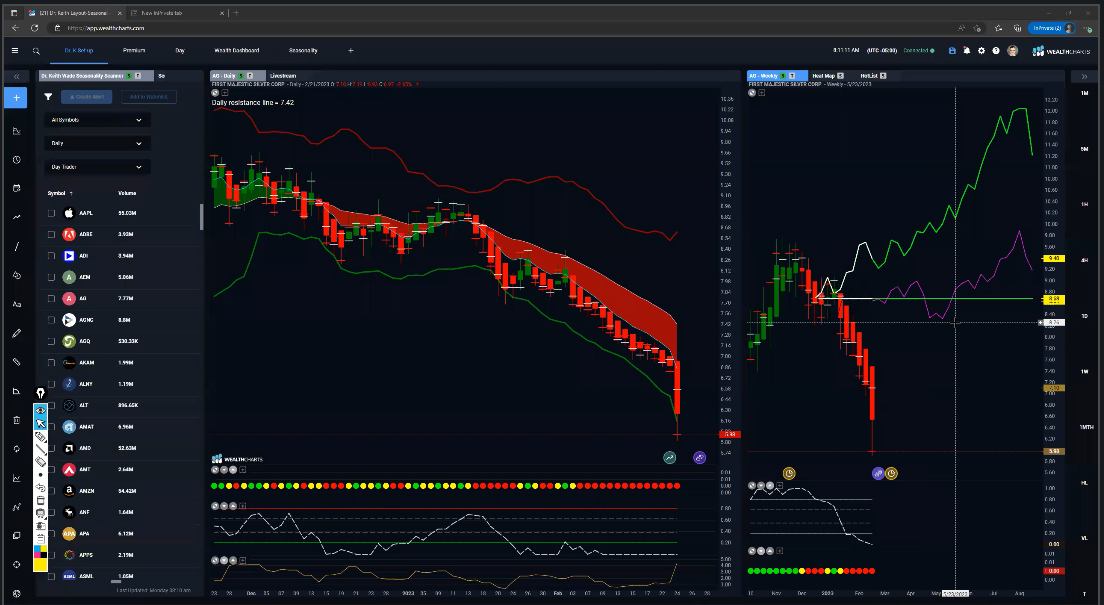Select the trend line tool in left toolbar
The width and height of the screenshot is (1104, 605).
[x=16, y=247]
